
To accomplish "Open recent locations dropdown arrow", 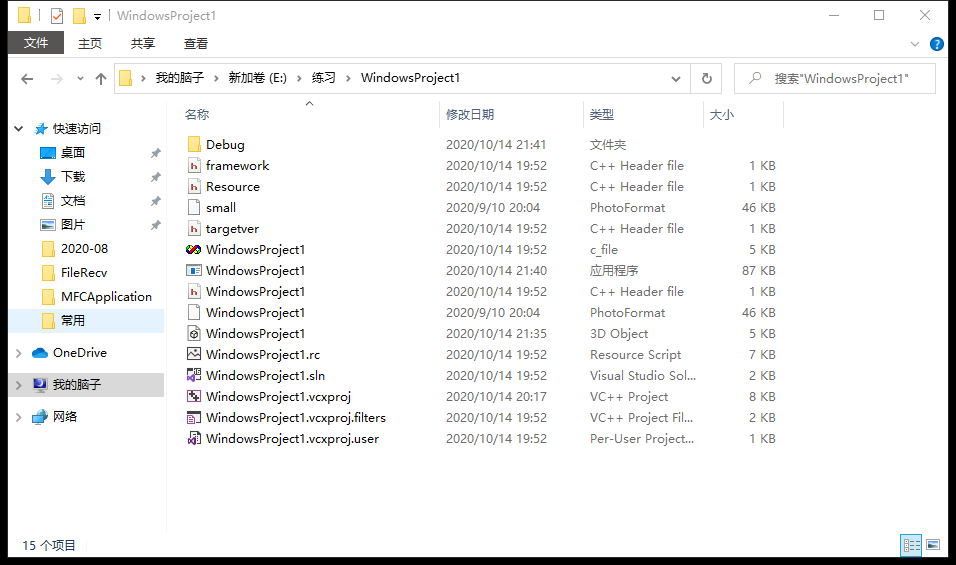I will [80, 79].
